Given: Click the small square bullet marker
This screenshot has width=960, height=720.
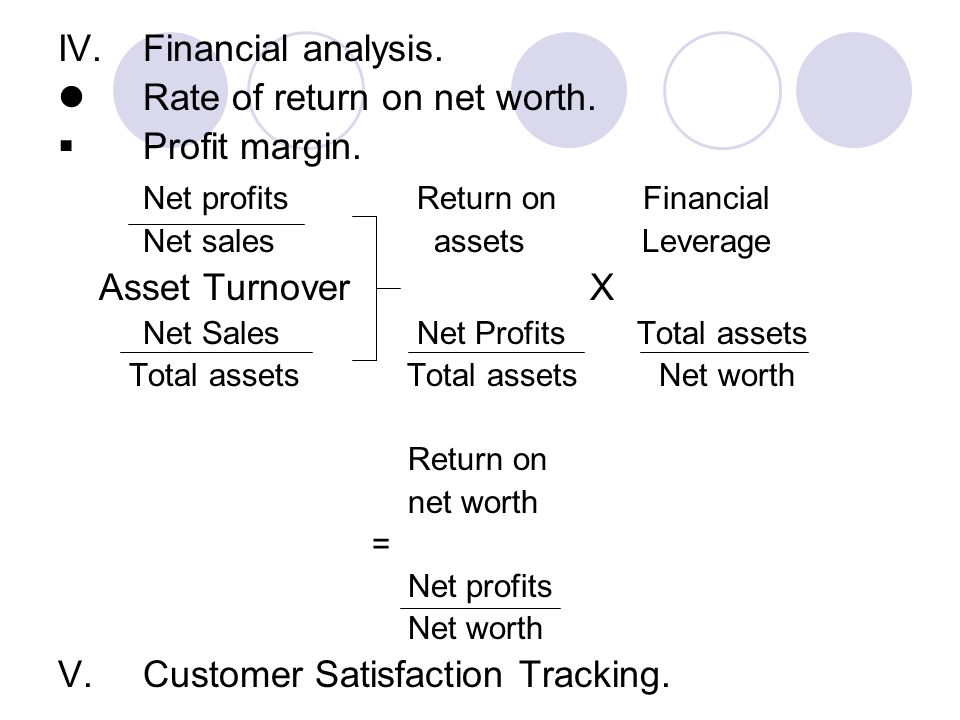Looking at the screenshot, I should 67,146.
